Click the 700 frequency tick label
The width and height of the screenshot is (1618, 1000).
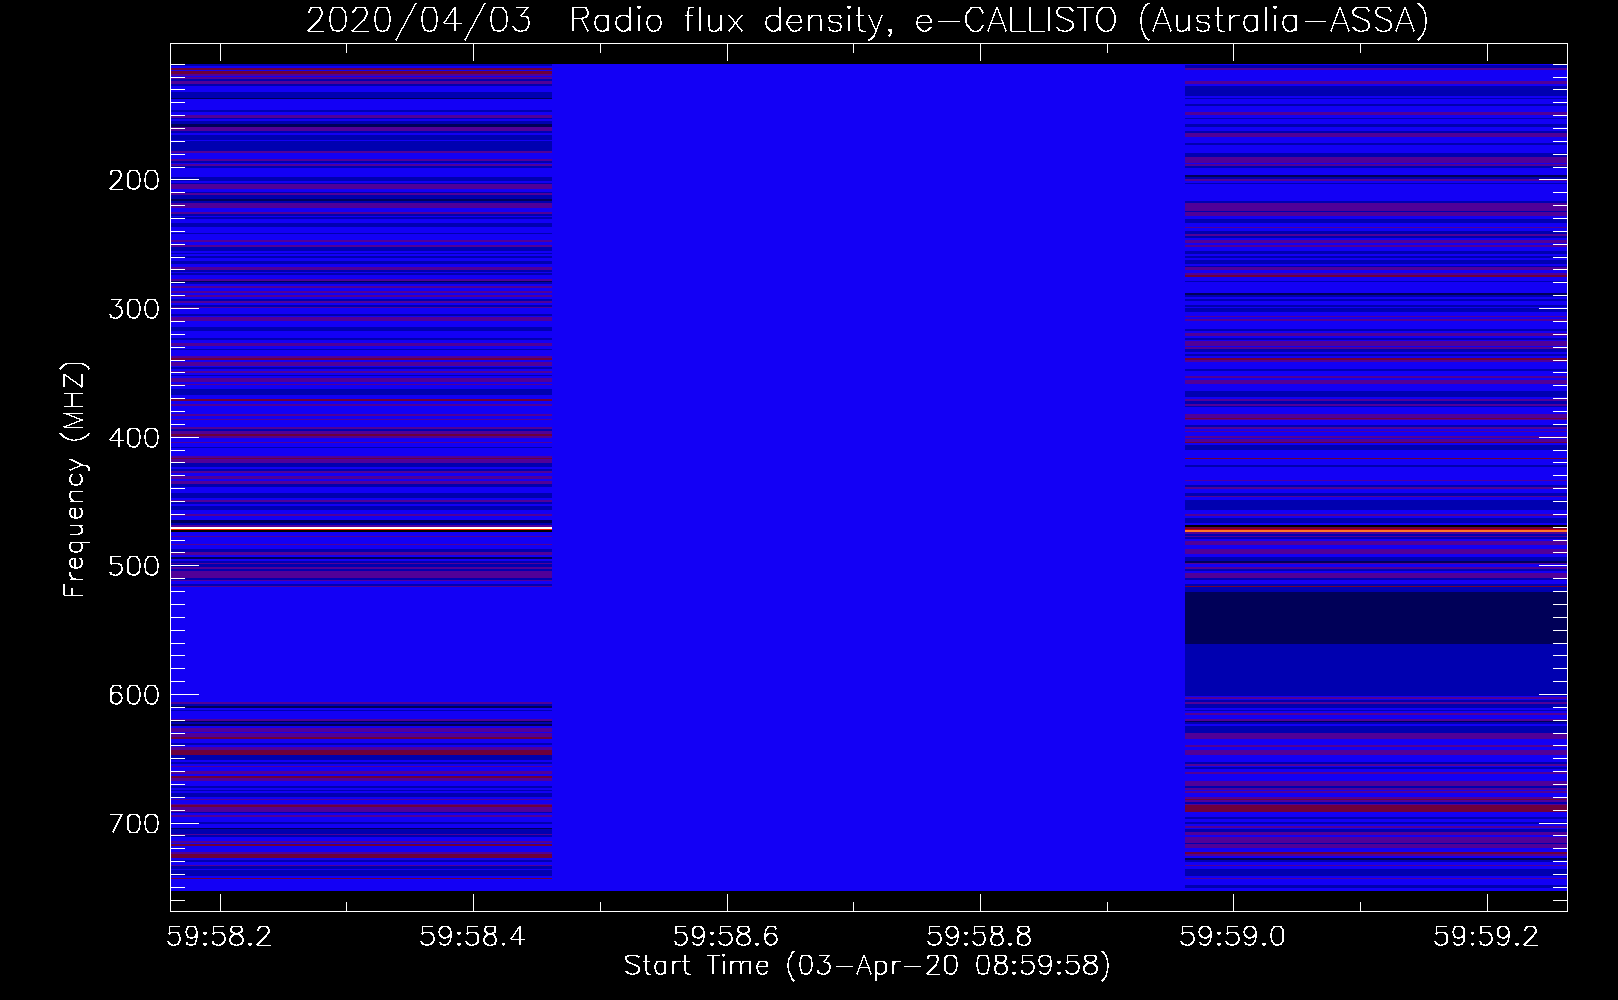[x=134, y=824]
